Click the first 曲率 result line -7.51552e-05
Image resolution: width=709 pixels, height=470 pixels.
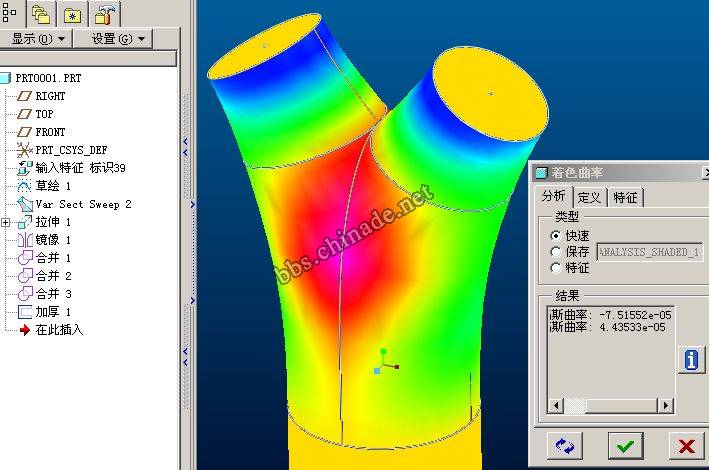click(610, 314)
